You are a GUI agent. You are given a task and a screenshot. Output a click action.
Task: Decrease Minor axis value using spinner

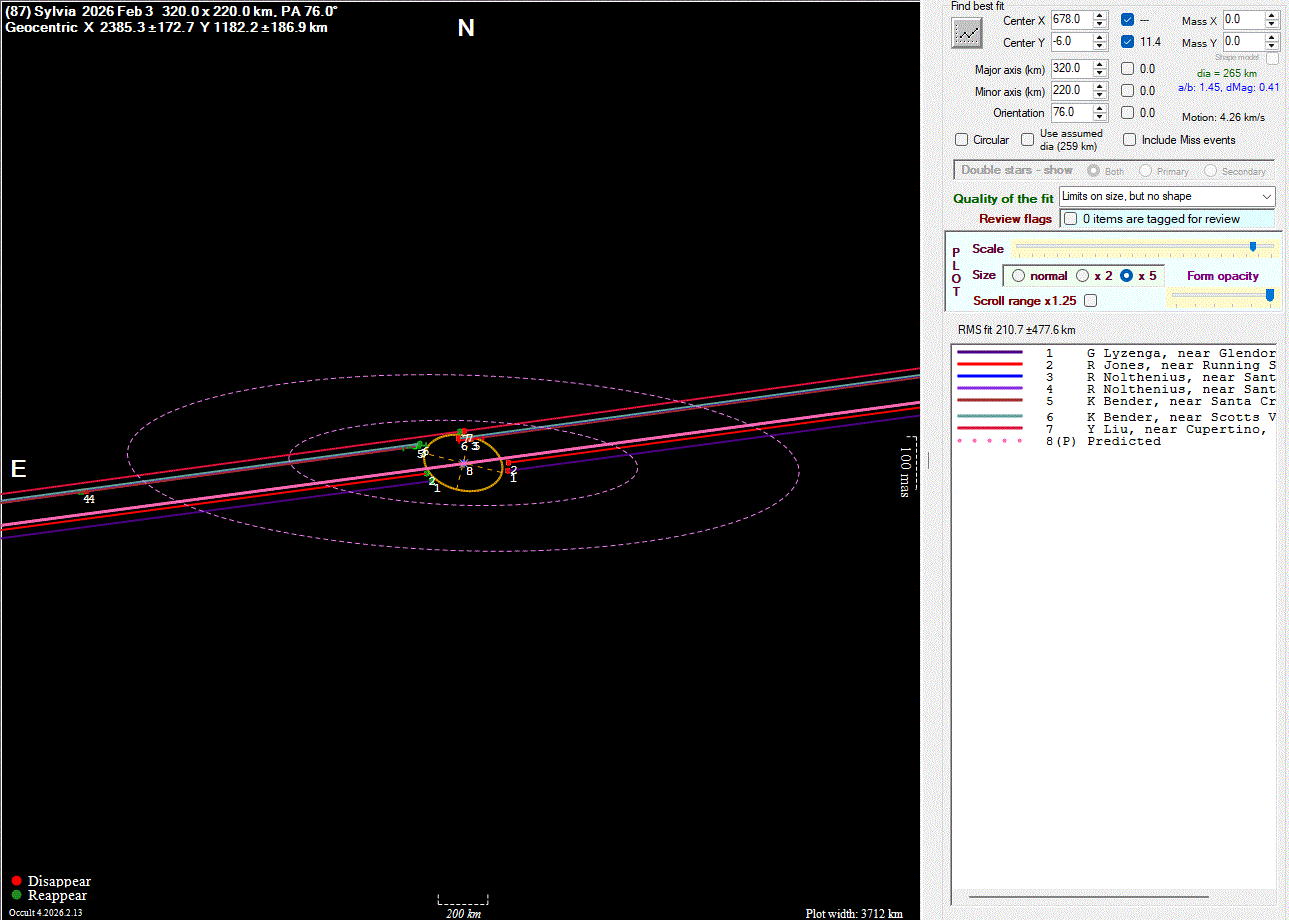click(1100, 95)
